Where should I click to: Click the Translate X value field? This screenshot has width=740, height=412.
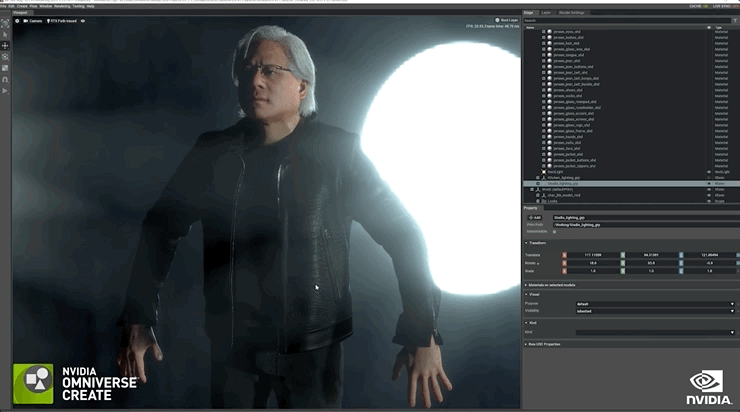pos(593,255)
